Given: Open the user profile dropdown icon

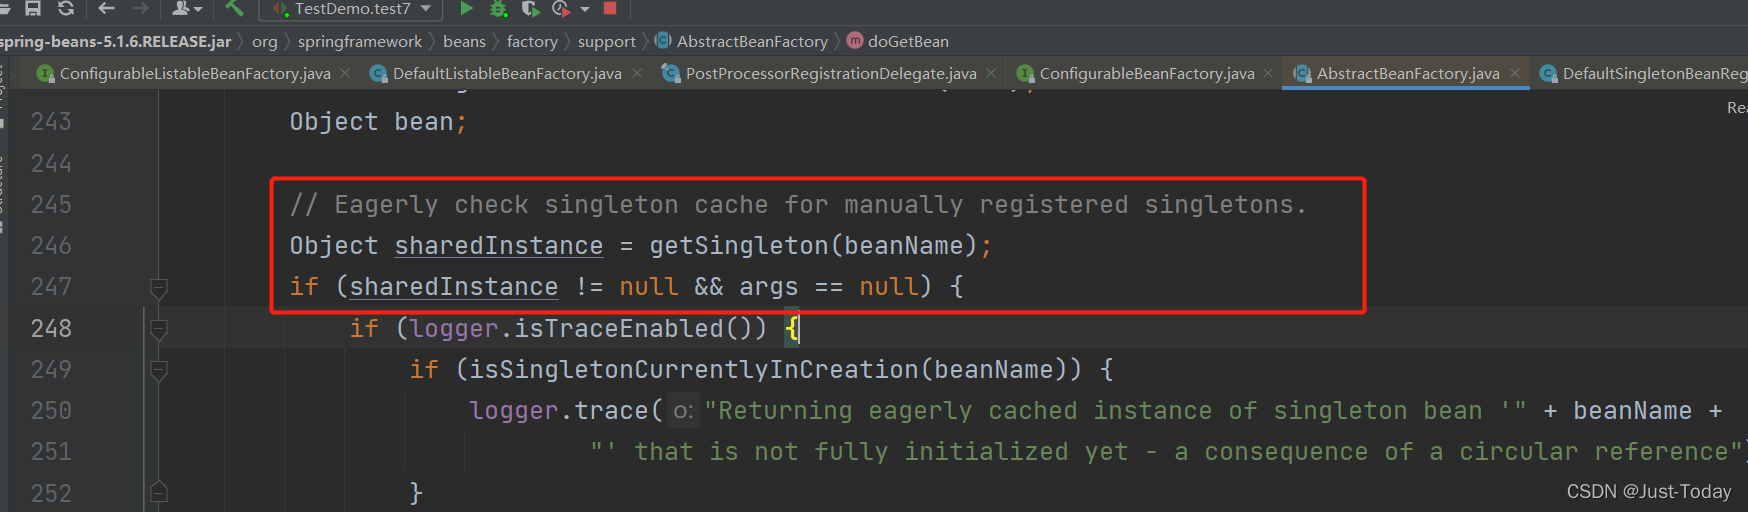Looking at the screenshot, I should tap(186, 8).
